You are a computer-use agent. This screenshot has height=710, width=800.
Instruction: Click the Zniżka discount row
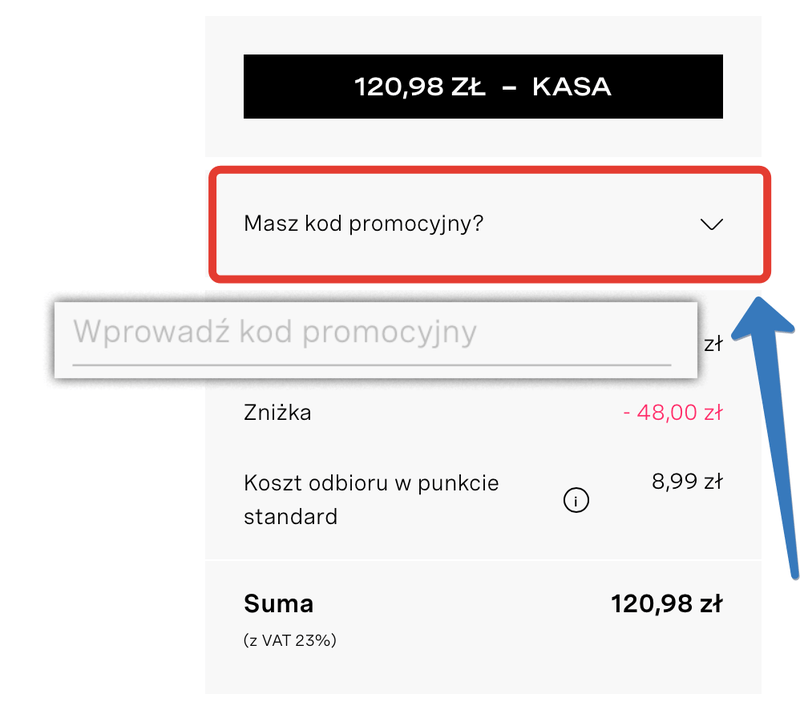[278, 411]
